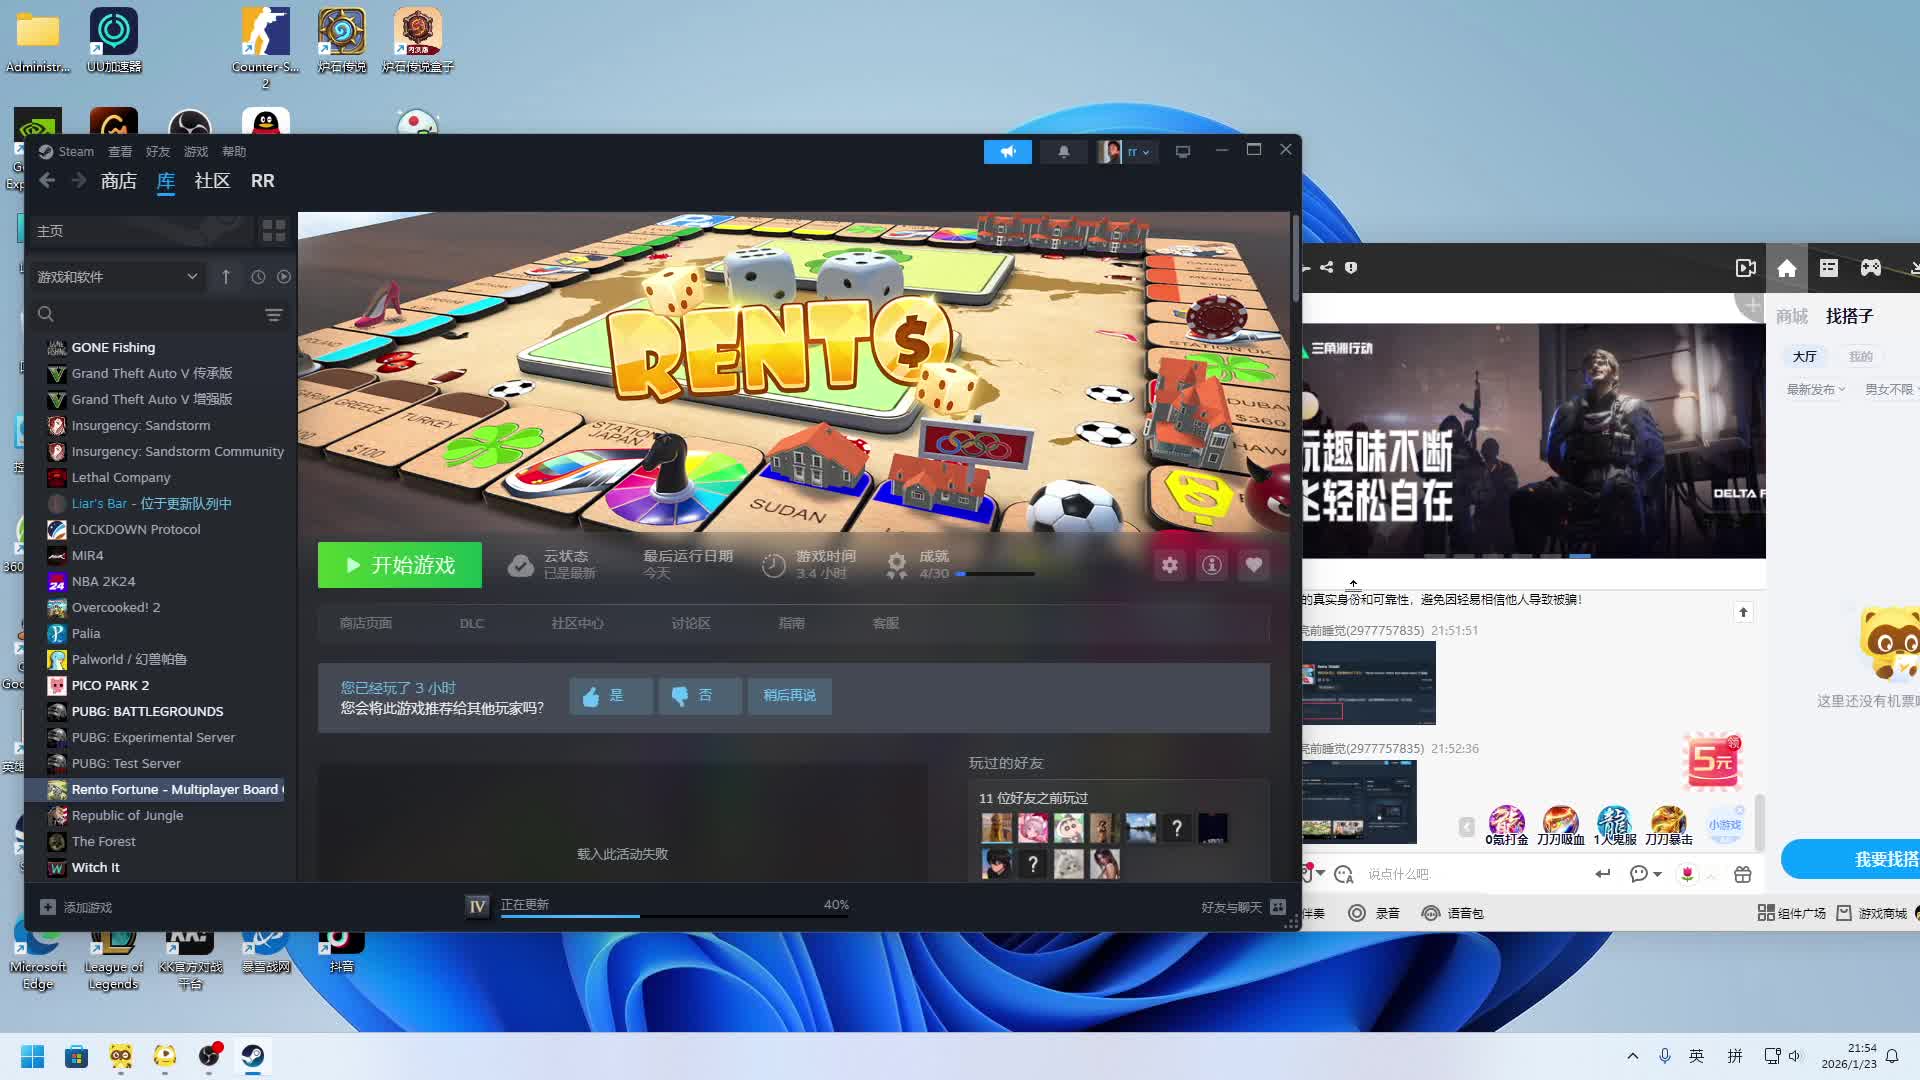Screen dimensions: 1920x1080
Task: Add Rento to favorites with heart icon
Action: (x=1253, y=566)
